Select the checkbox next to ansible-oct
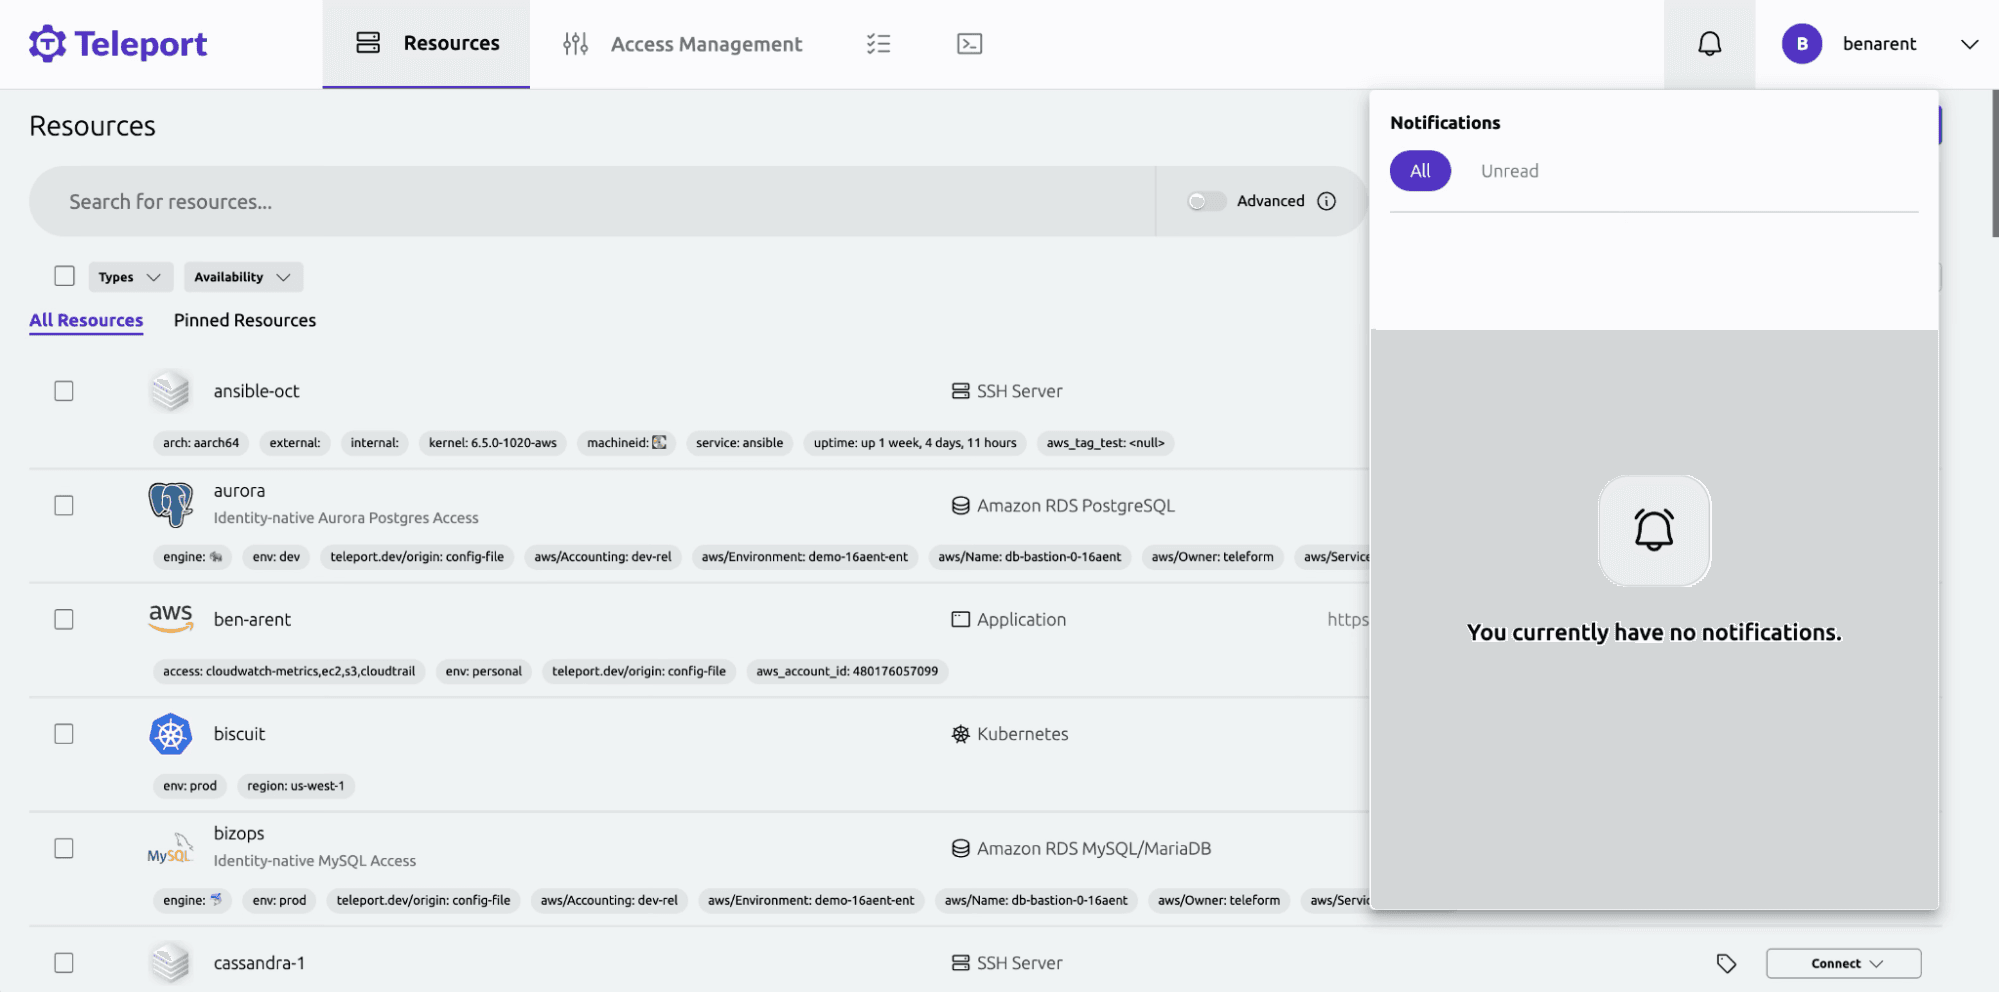This screenshot has height=992, width=1999. pyautogui.click(x=63, y=390)
